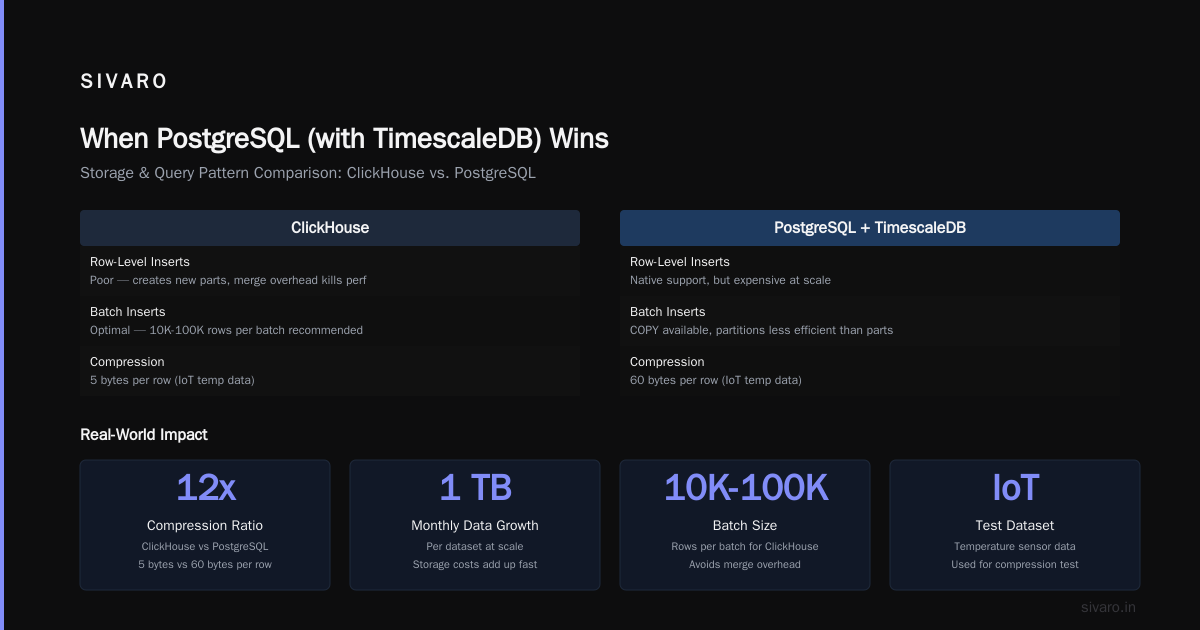Click the SIVARO logo text

(124, 82)
